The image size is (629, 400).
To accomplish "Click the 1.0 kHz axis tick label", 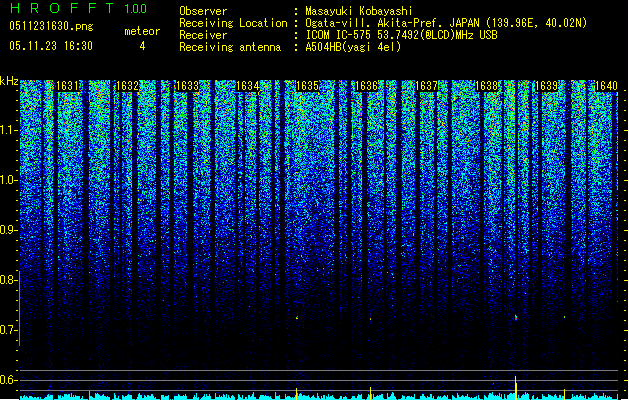I will [x=9, y=180].
